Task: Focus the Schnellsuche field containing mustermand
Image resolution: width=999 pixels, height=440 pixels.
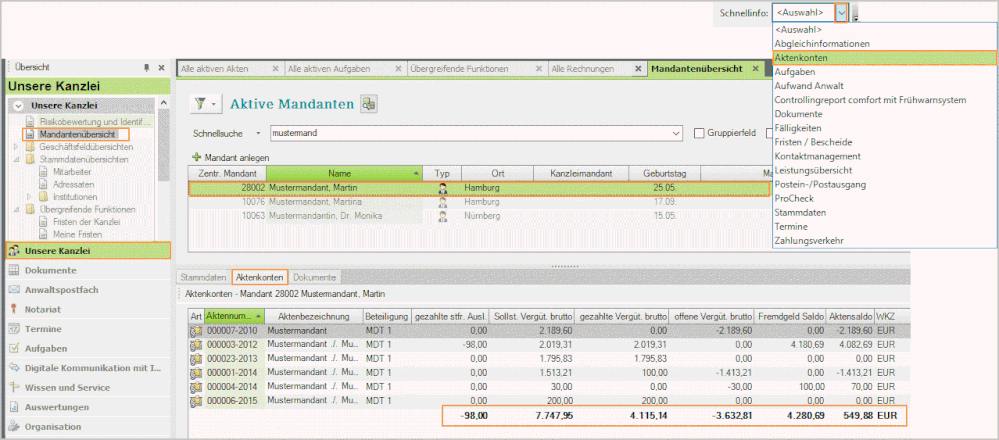Action: click(x=470, y=133)
